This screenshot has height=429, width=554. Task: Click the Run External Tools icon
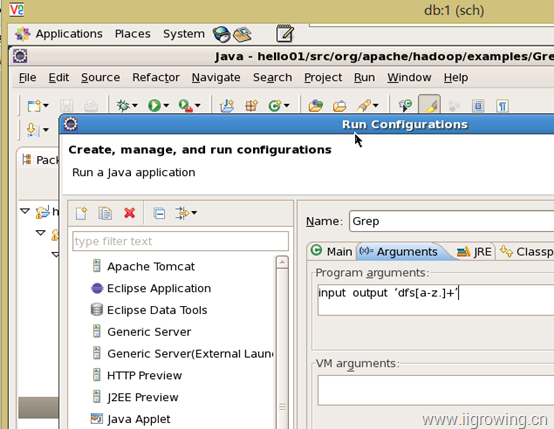185,105
